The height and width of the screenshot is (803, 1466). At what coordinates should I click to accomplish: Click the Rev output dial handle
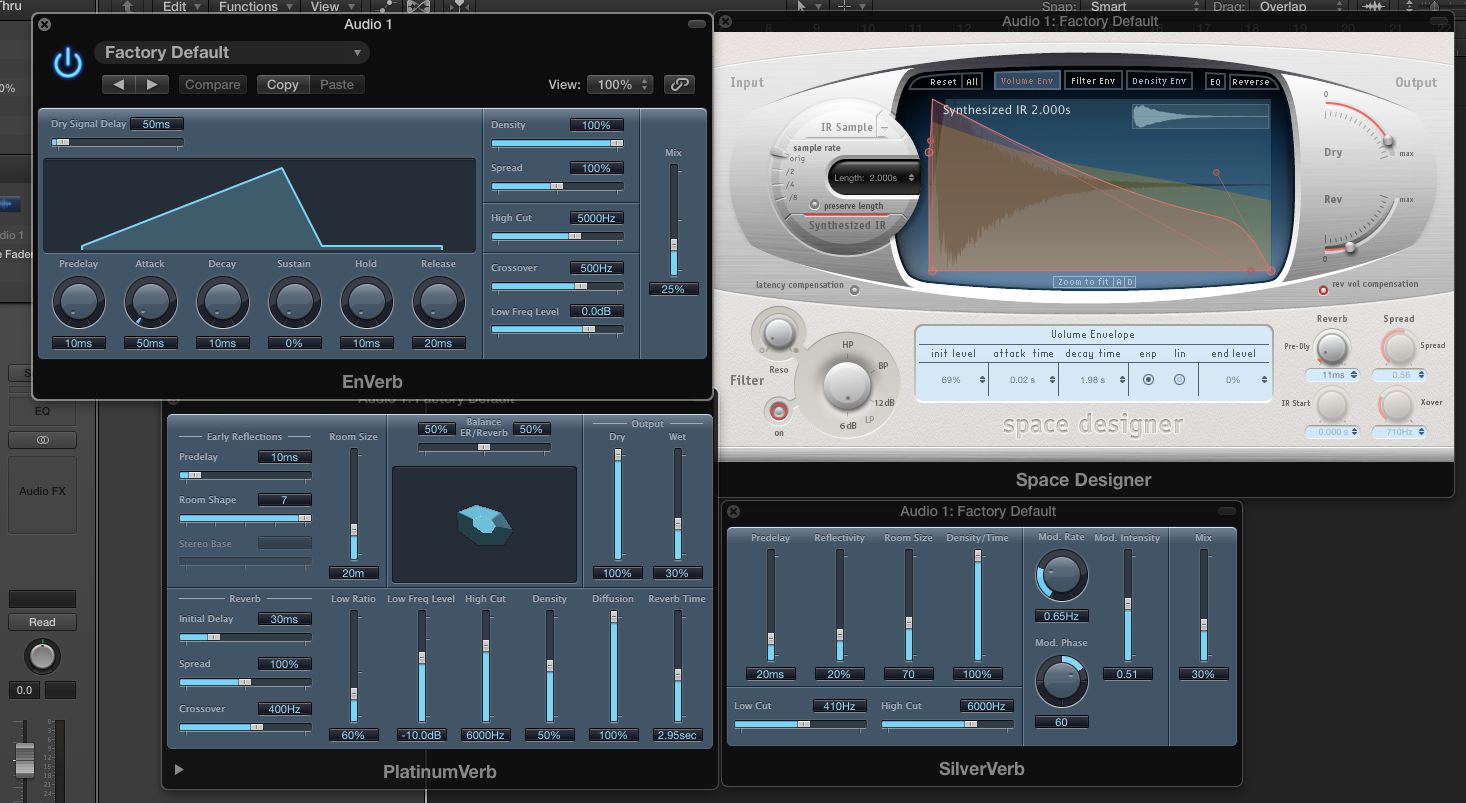coord(1350,246)
